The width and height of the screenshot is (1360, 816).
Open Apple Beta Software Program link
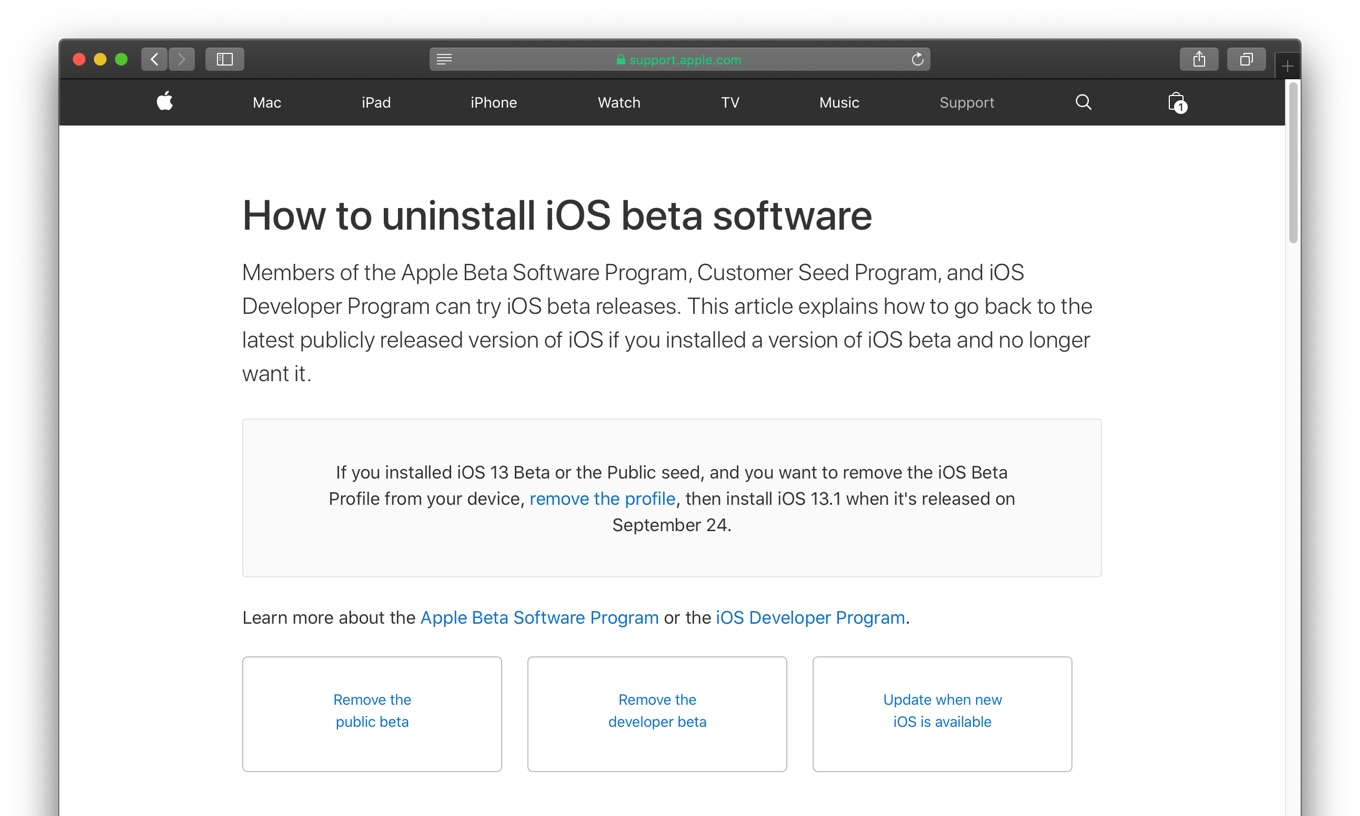(539, 617)
